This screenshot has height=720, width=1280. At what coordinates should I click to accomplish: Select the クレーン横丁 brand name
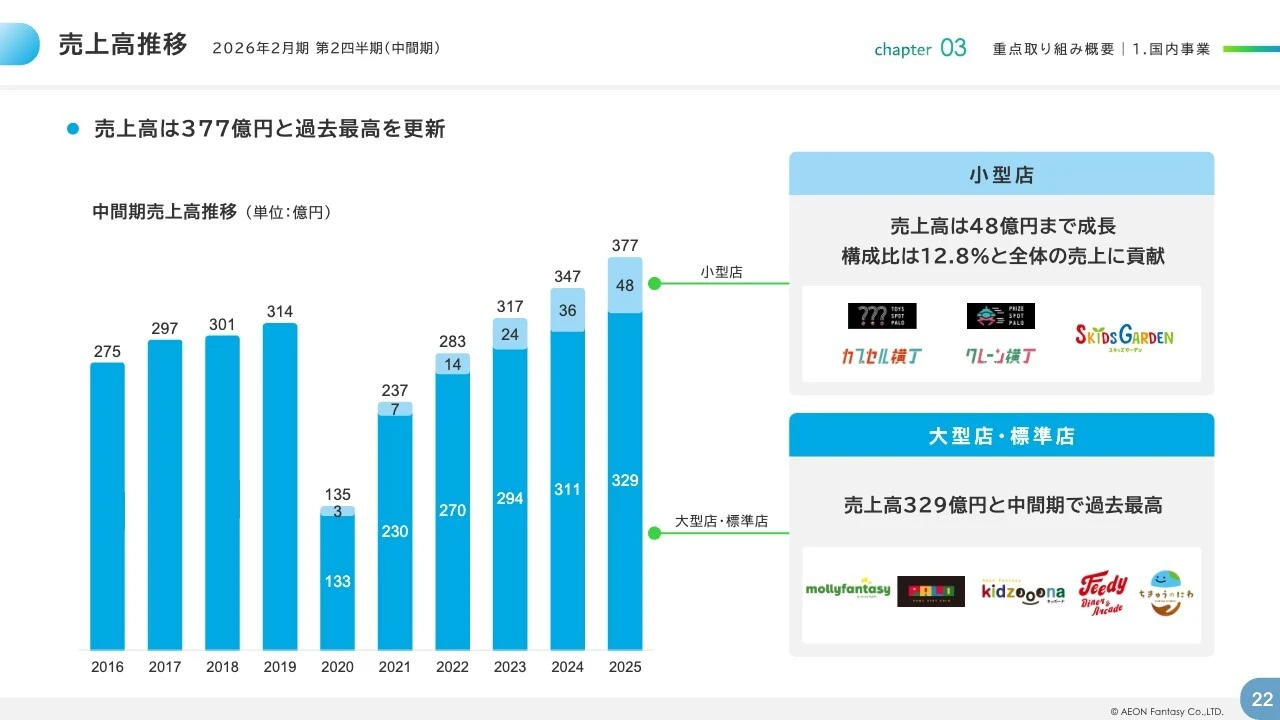coord(999,355)
